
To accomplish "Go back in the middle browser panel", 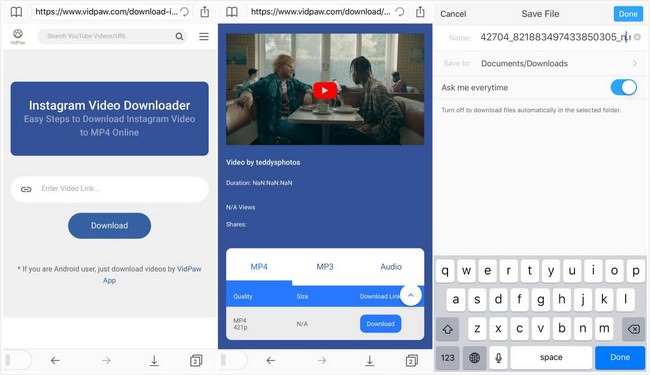I will pos(270,360).
